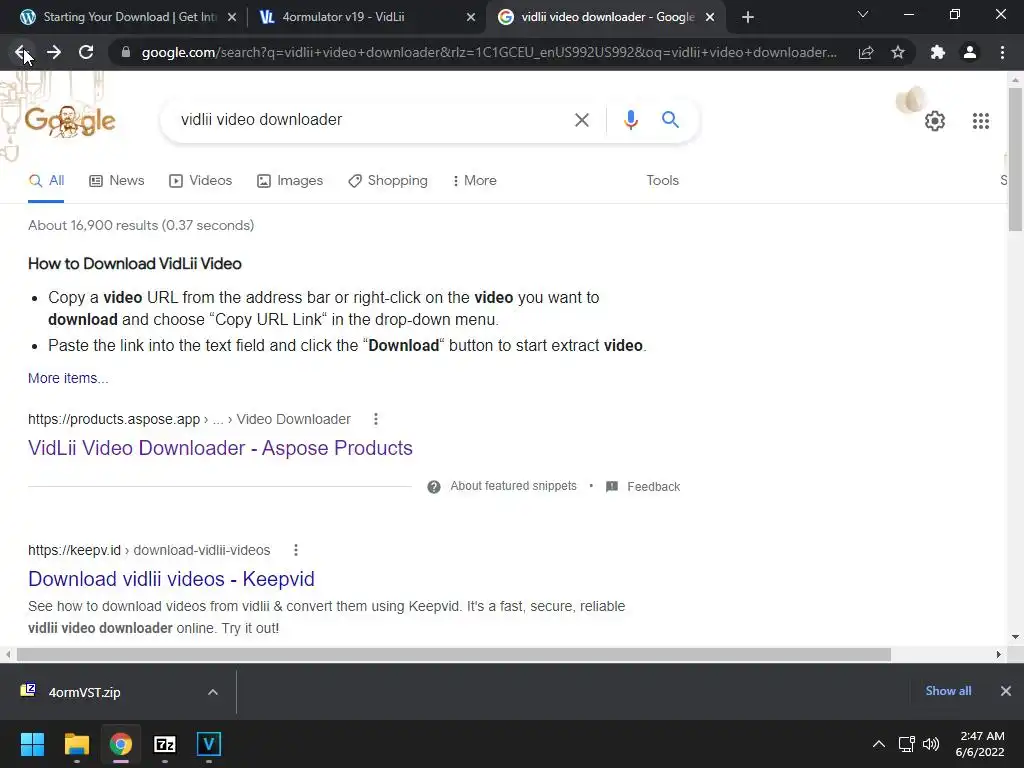
Task: Start voice search with microphone
Action: 630,120
